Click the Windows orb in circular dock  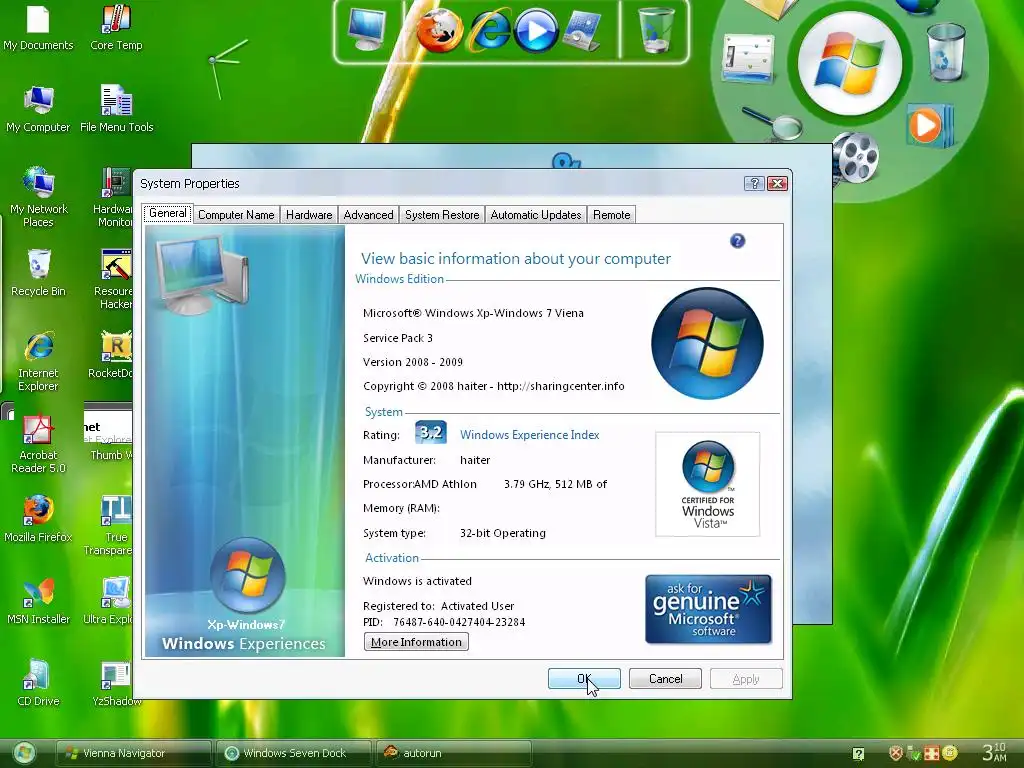pyautogui.click(x=850, y=64)
